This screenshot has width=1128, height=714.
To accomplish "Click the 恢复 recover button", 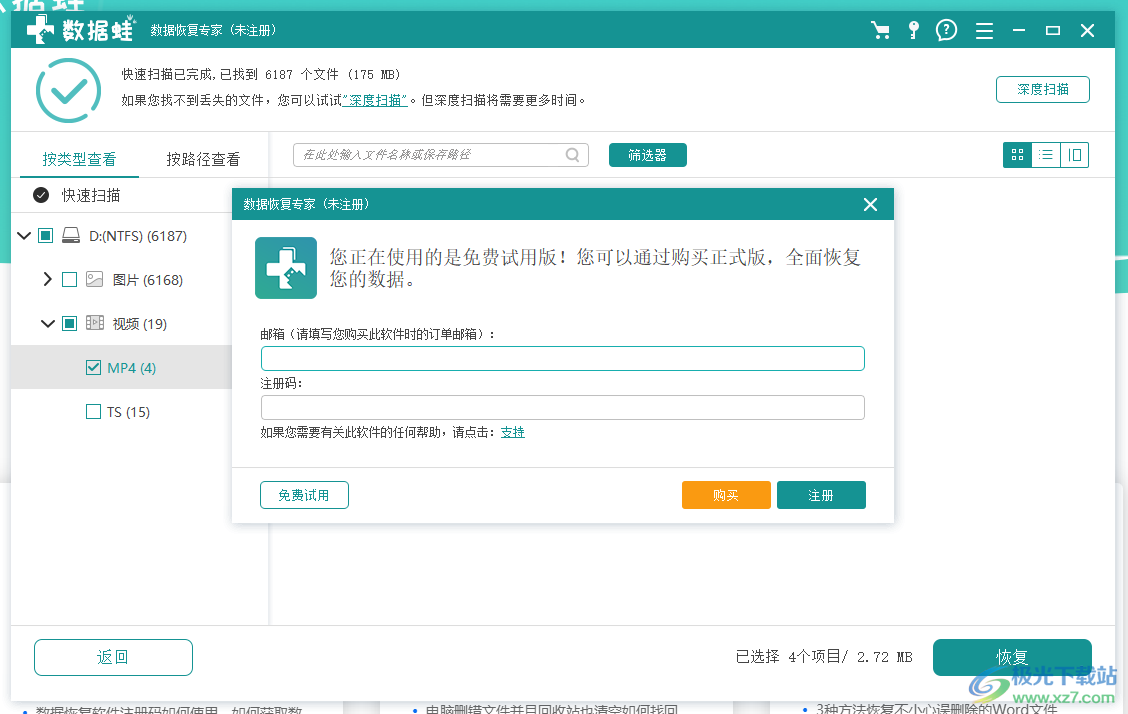I will pos(1012,657).
